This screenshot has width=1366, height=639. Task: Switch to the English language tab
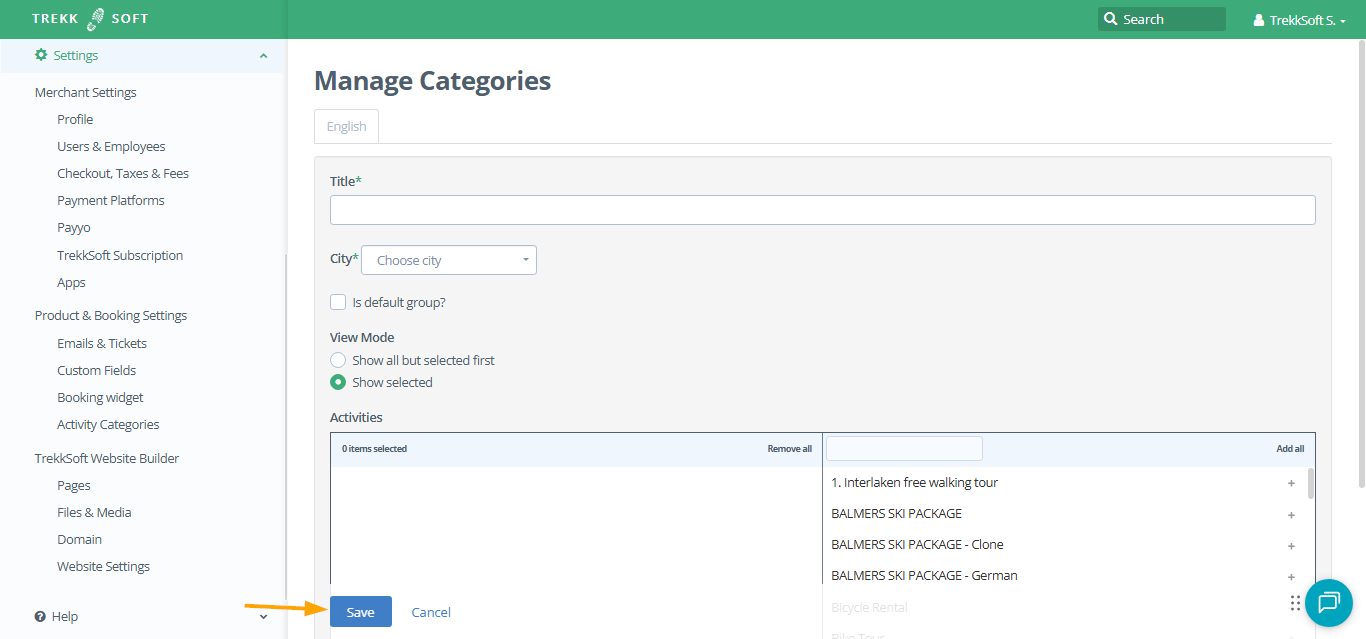click(346, 126)
